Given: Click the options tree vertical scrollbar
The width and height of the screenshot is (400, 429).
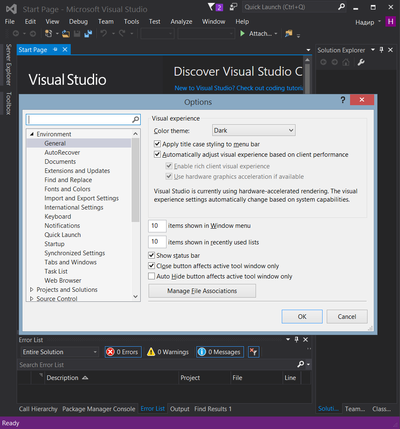Looking at the screenshot, I should (135, 216).
